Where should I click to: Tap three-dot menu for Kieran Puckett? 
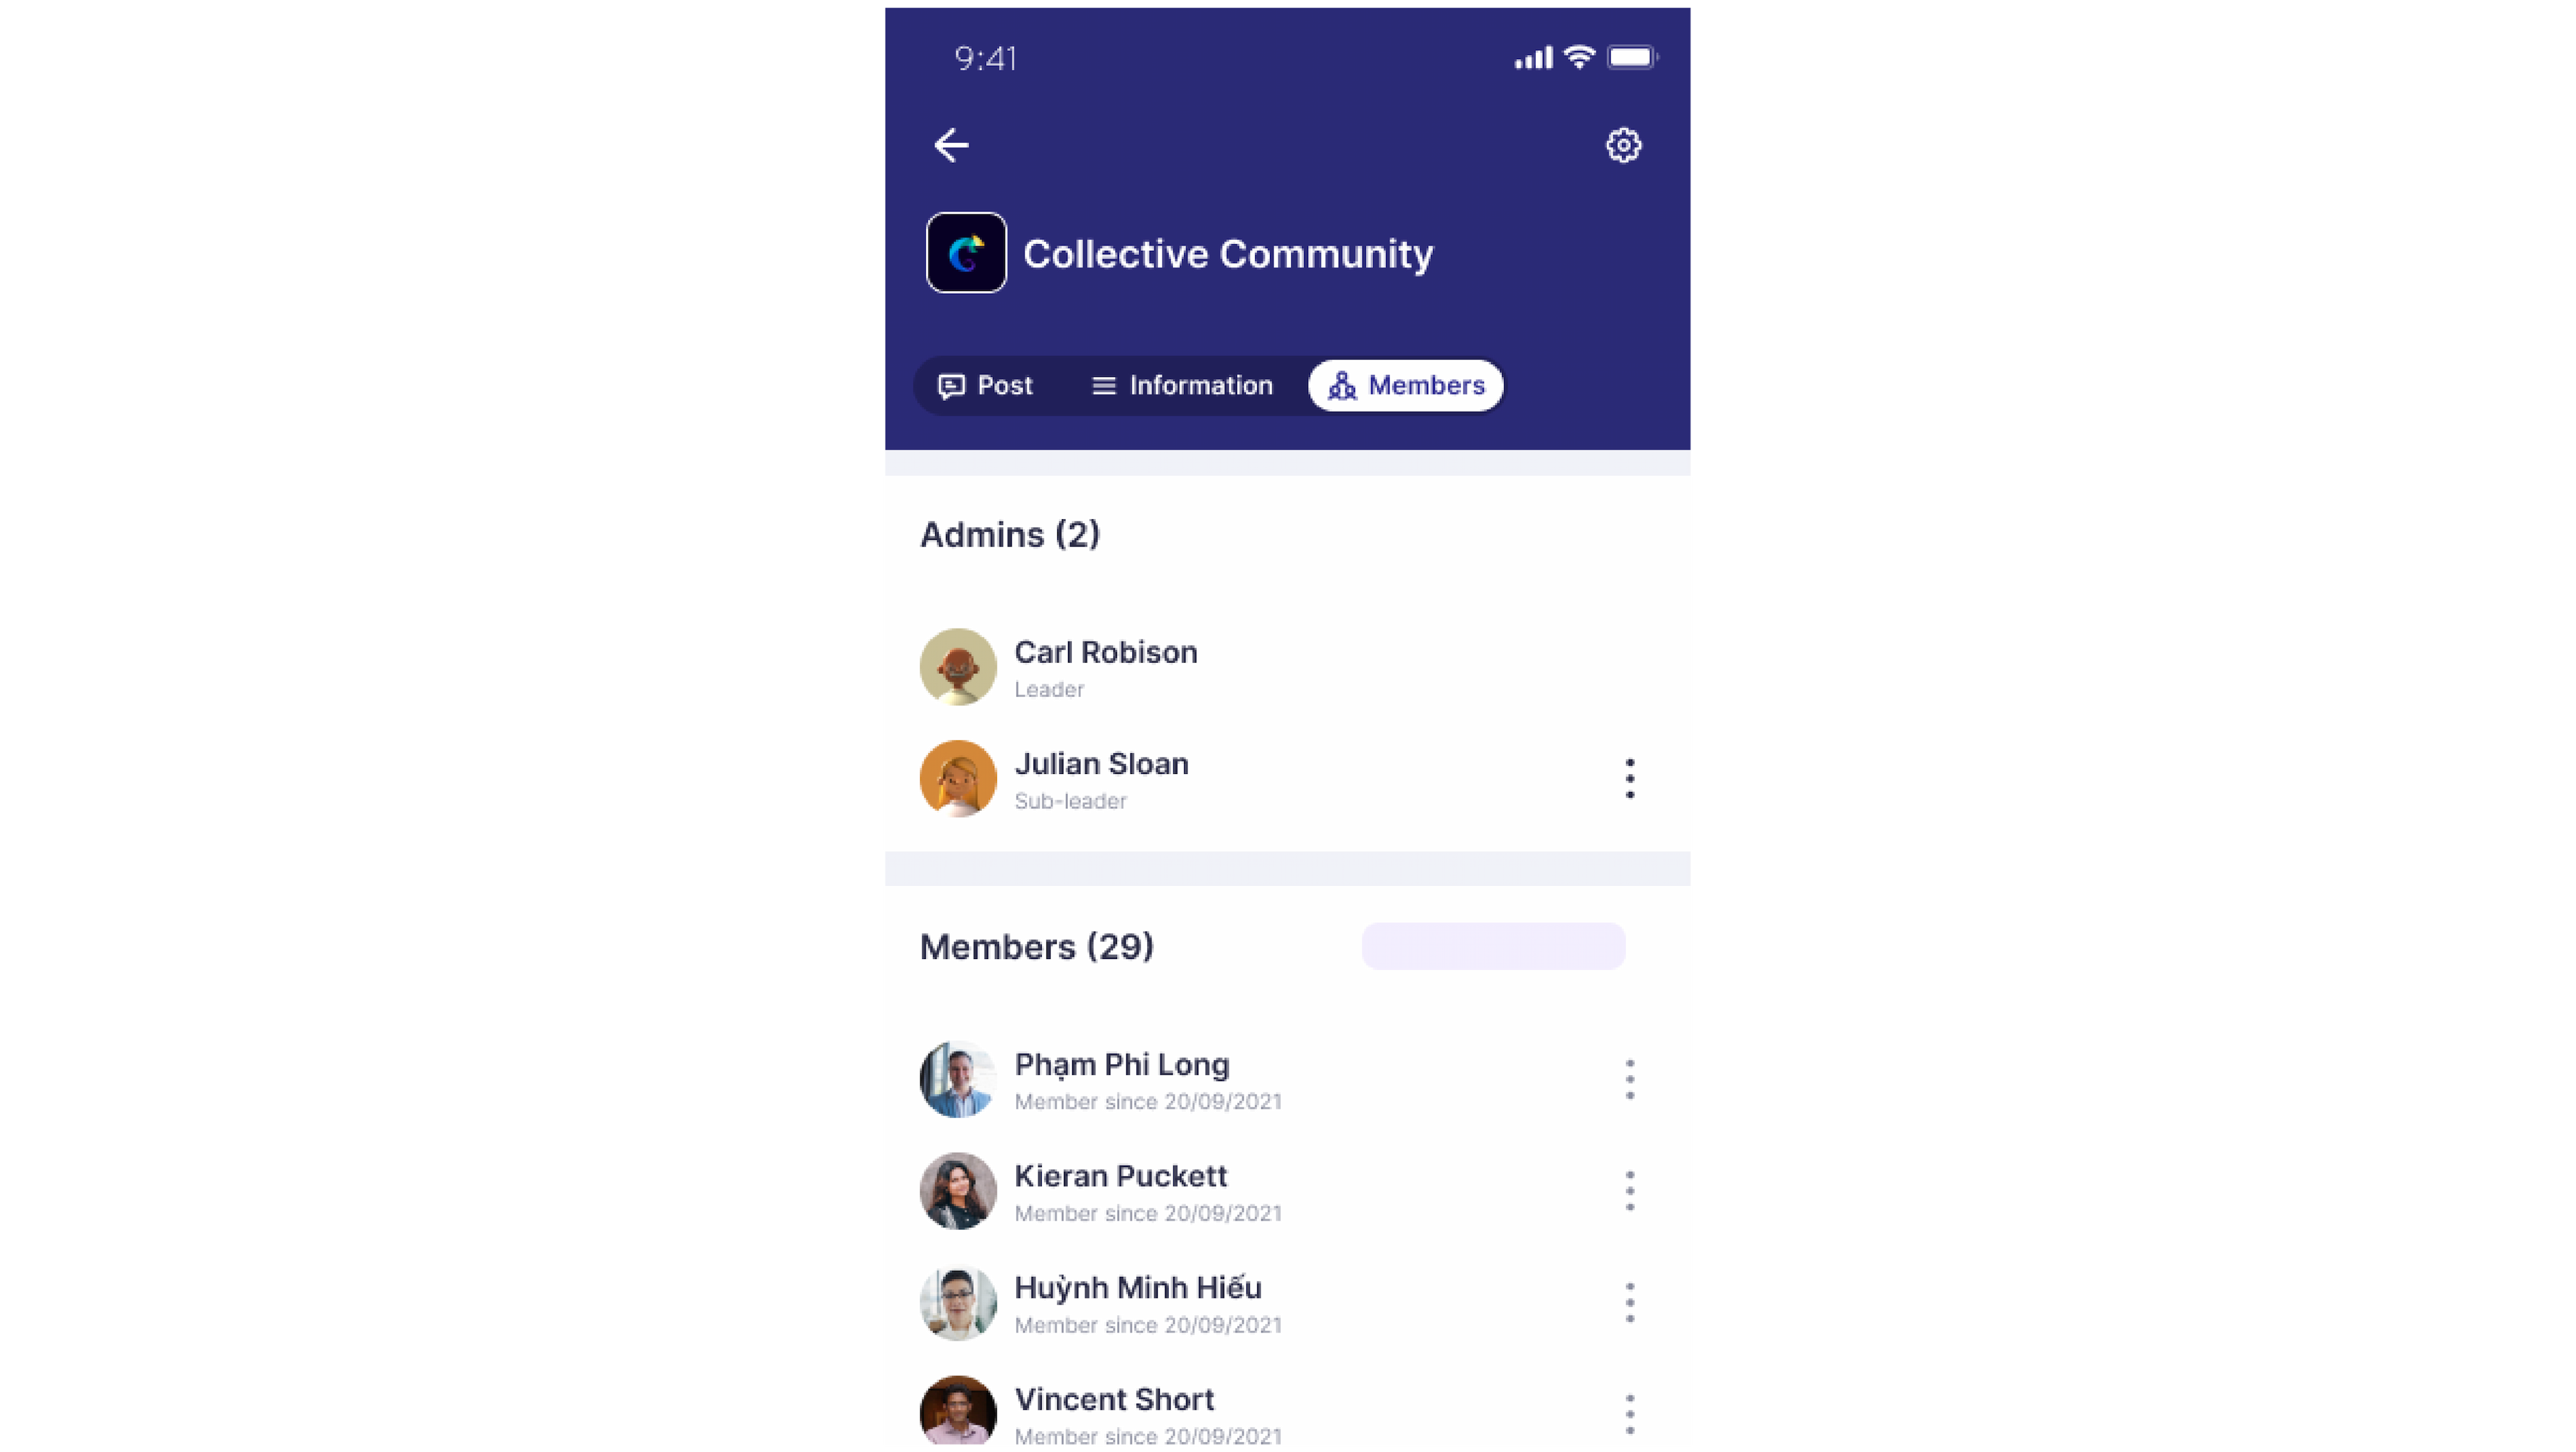(x=1629, y=1190)
